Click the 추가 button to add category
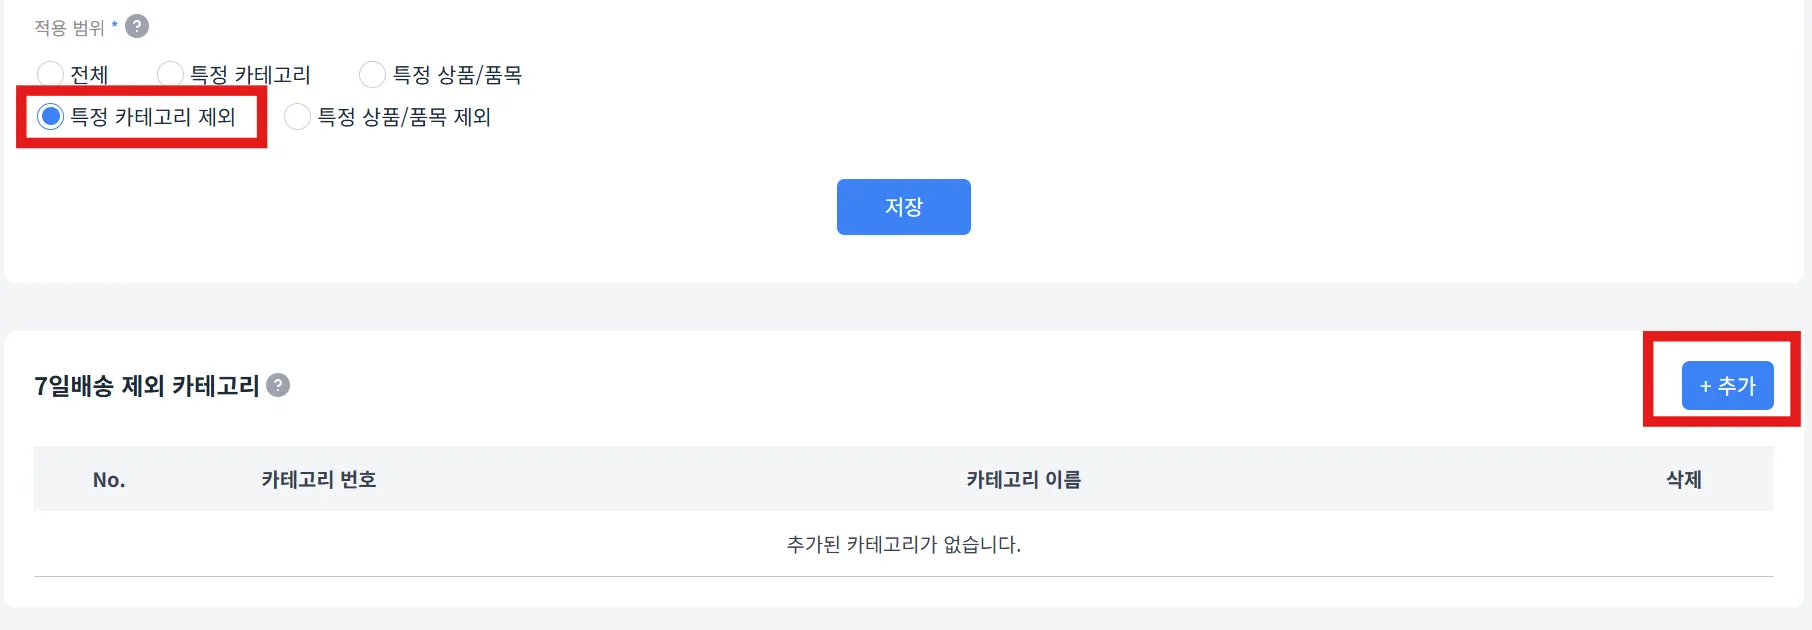Screen dimensions: 1812x630 pos(1727,386)
